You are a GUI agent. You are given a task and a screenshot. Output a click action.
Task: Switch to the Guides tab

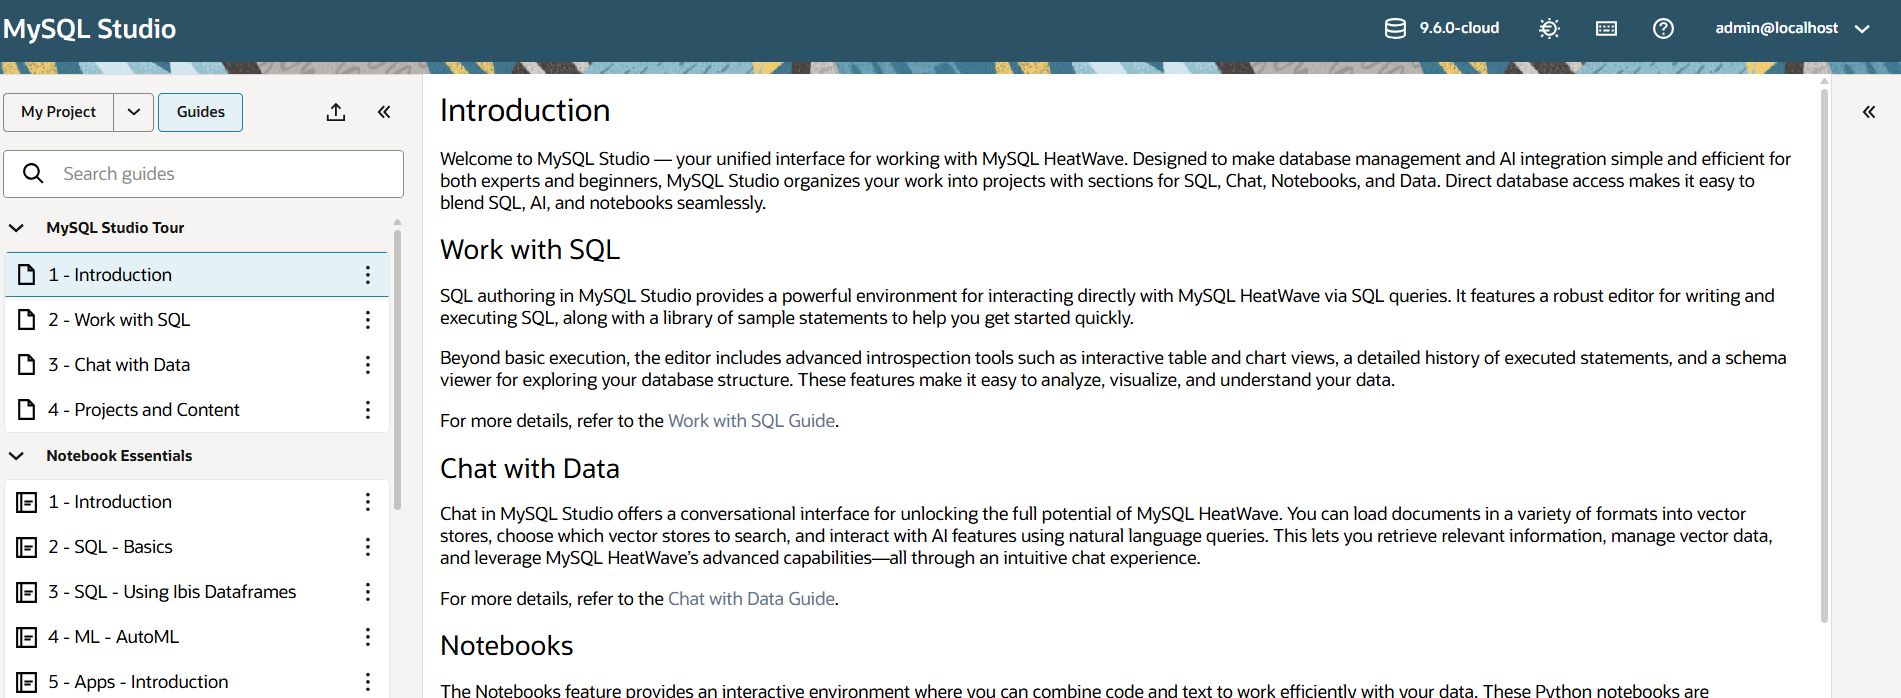coord(200,112)
